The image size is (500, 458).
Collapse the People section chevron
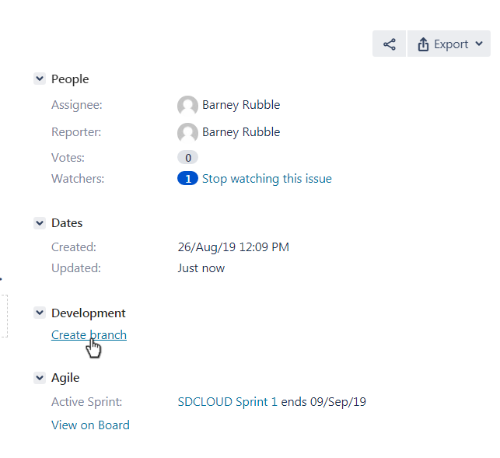[40, 79]
